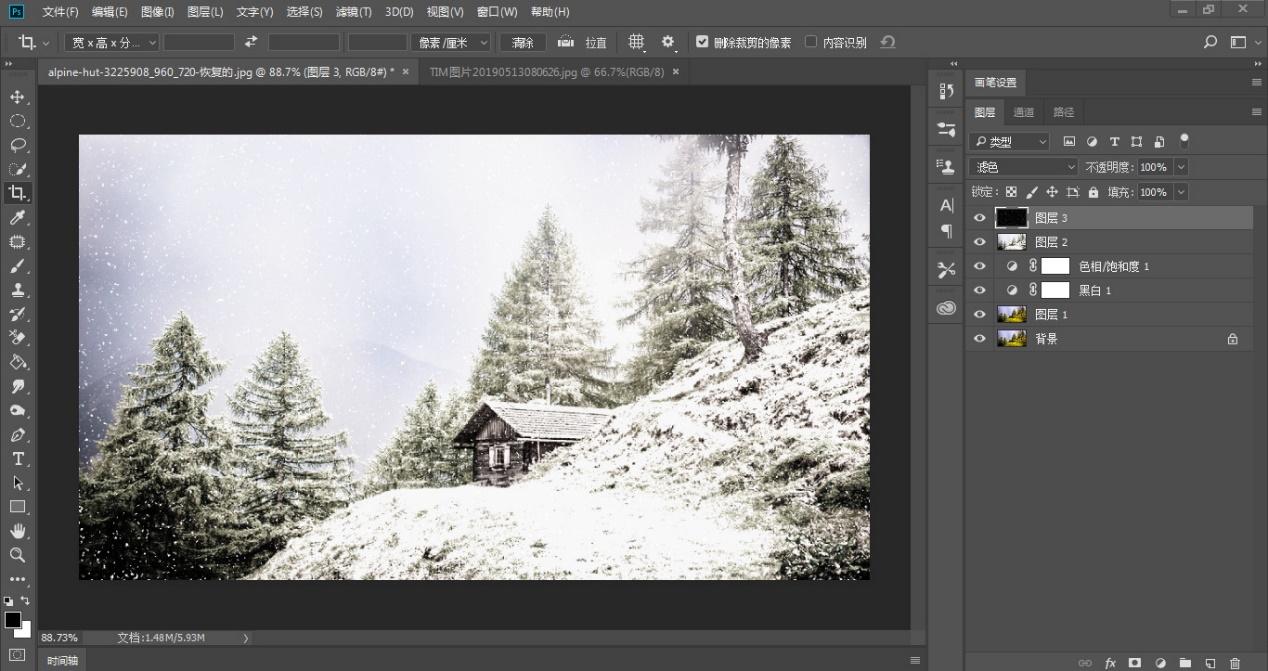Click the crop overlay grid icon
The height and width of the screenshot is (671, 1268).
point(636,42)
